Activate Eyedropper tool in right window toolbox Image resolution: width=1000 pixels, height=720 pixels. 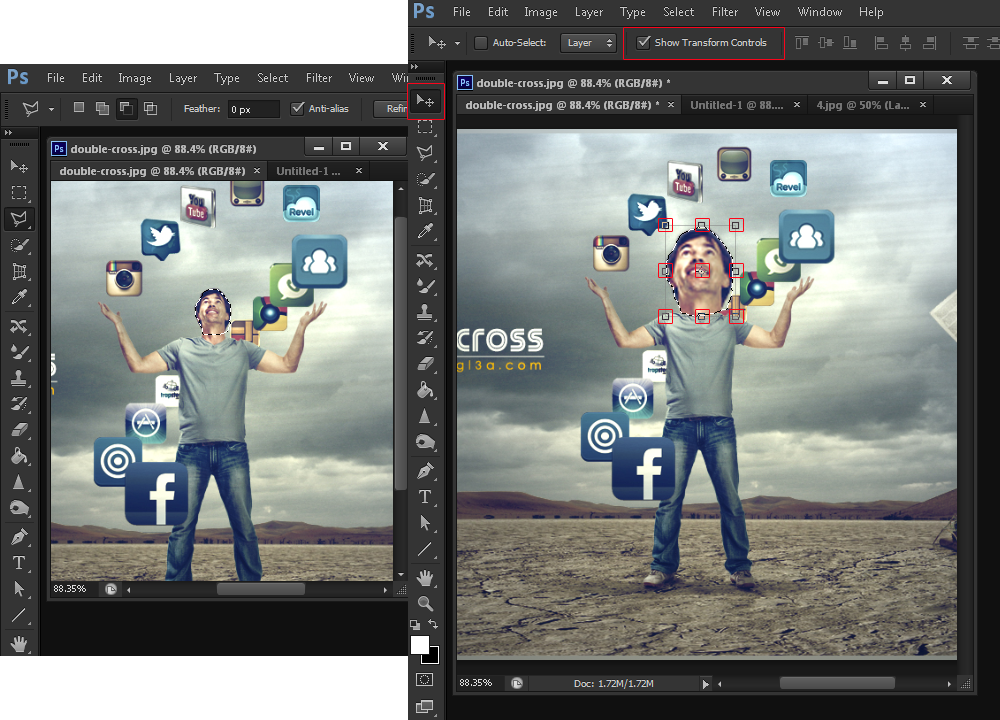click(425, 231)
